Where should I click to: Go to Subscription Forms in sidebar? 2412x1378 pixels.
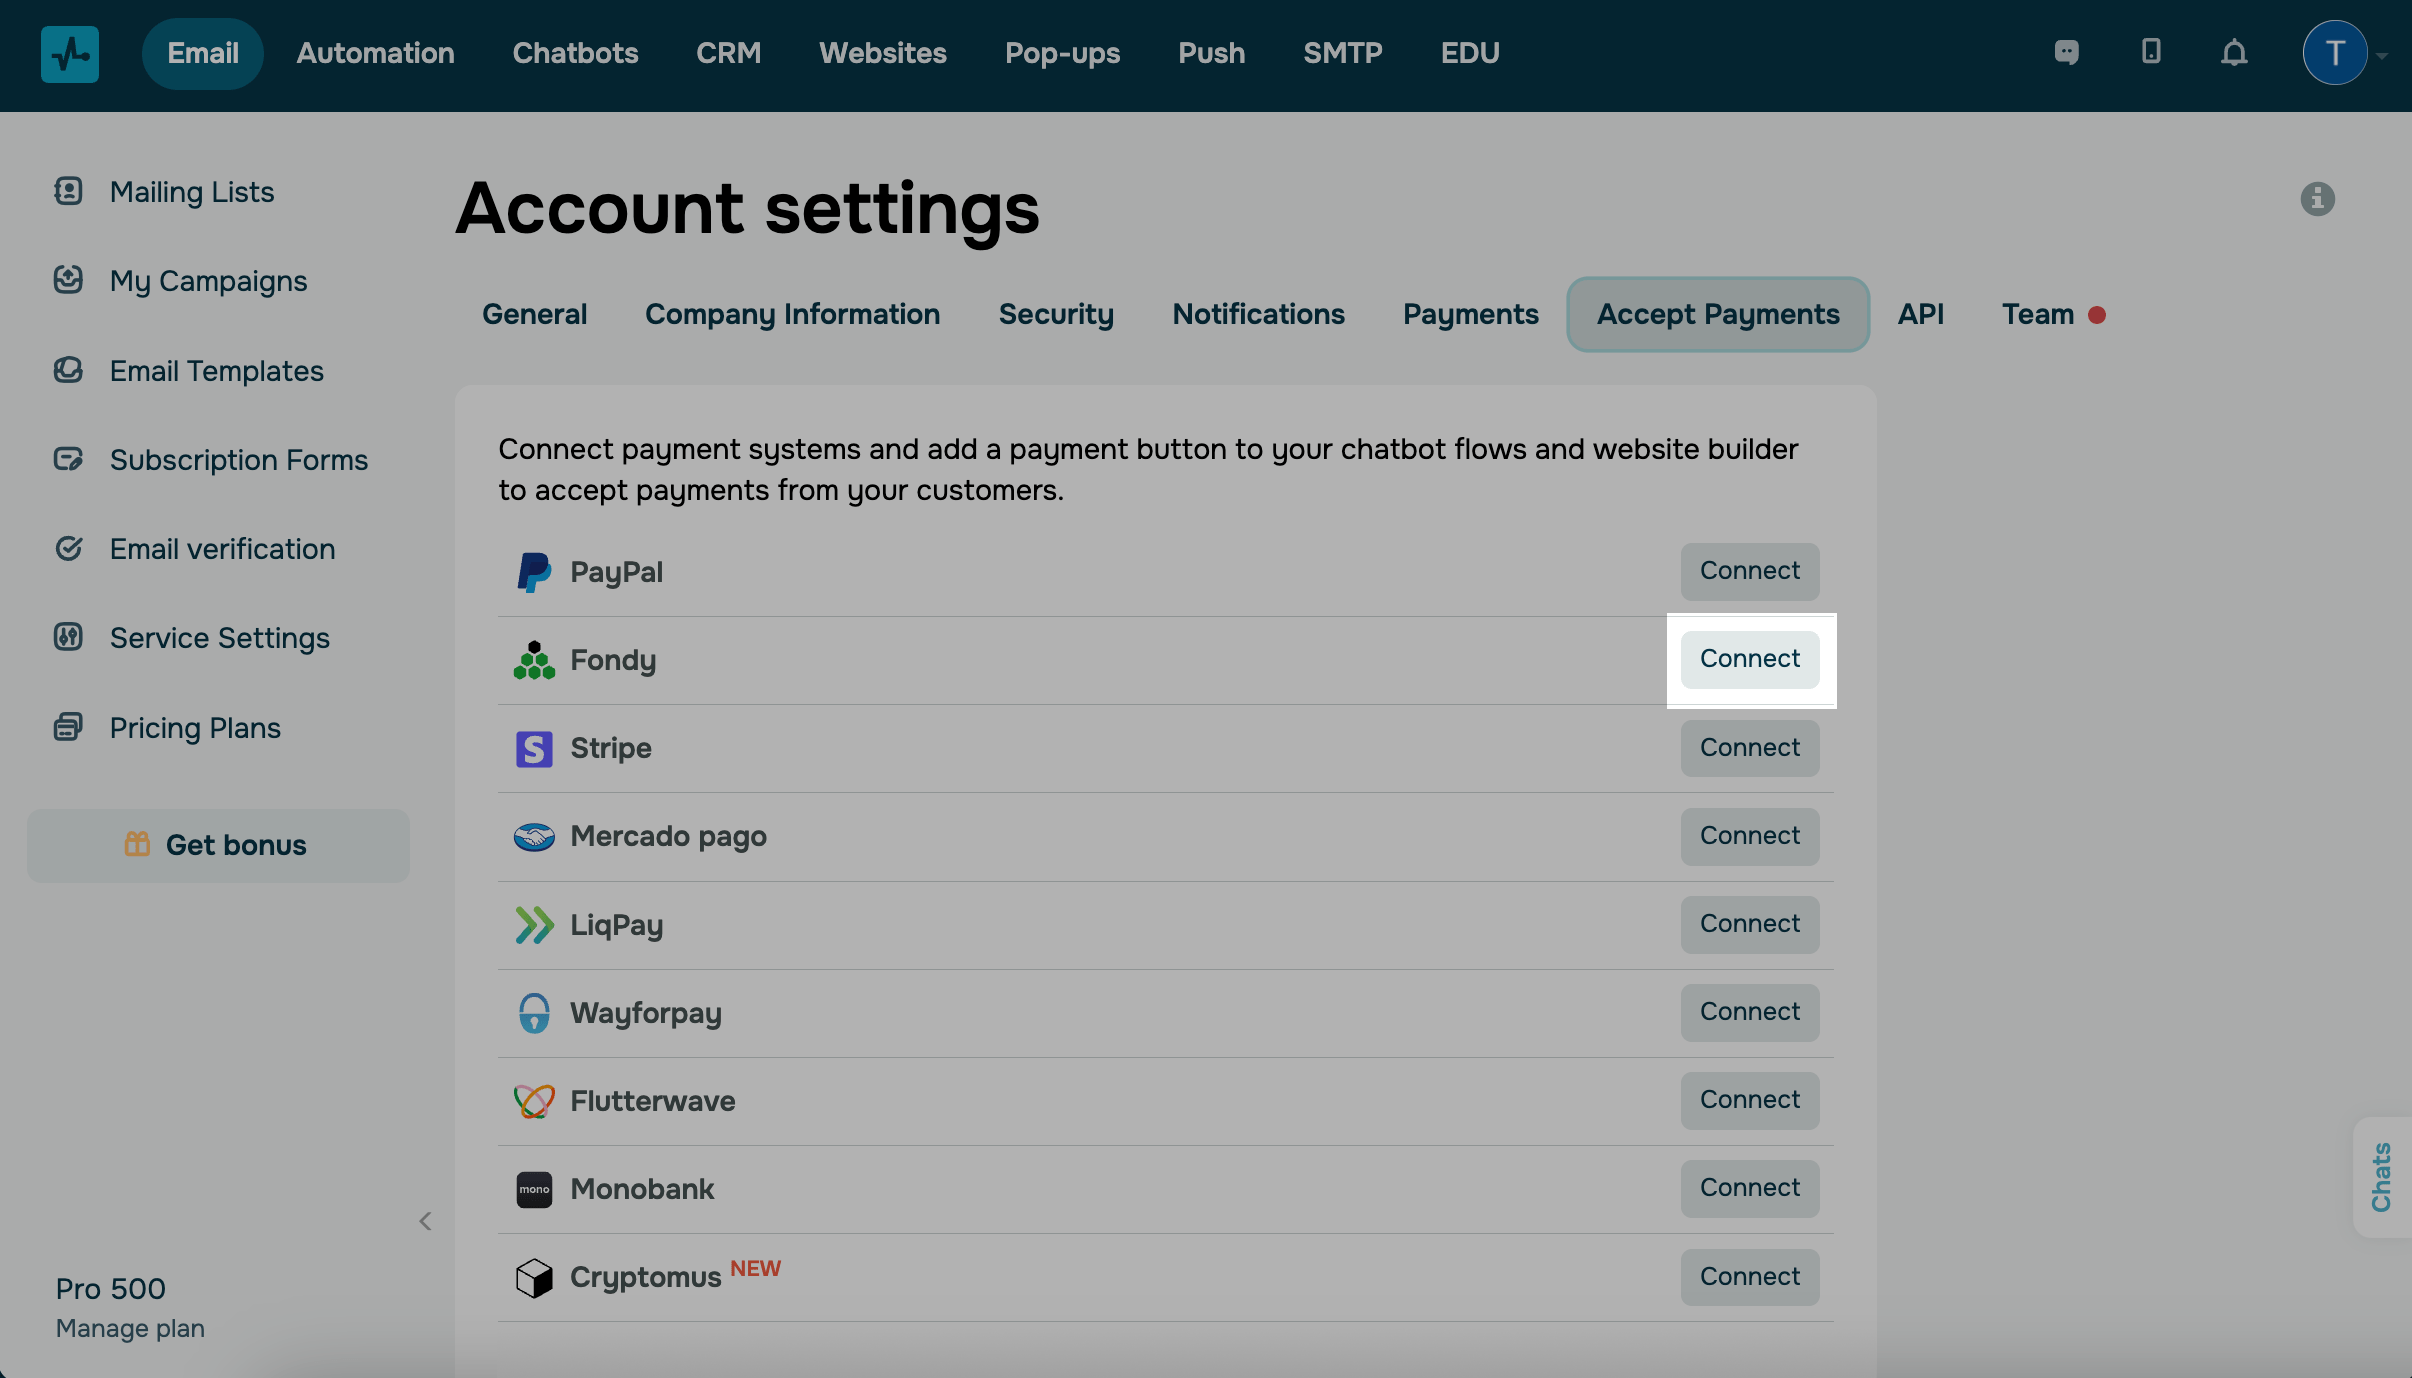(x=239, y=460)
